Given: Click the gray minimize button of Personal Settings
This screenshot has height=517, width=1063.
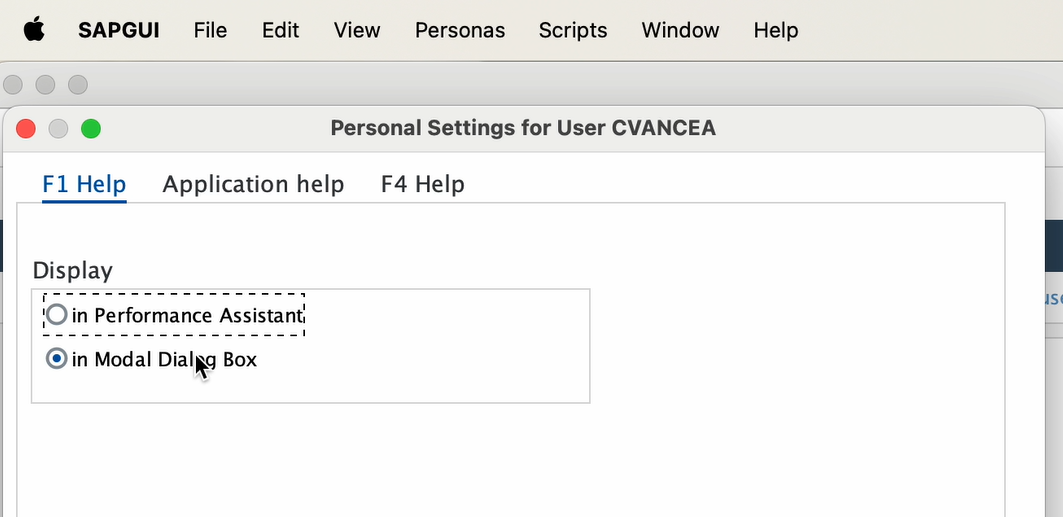Looking at the screenshot, I should point(58,128).
